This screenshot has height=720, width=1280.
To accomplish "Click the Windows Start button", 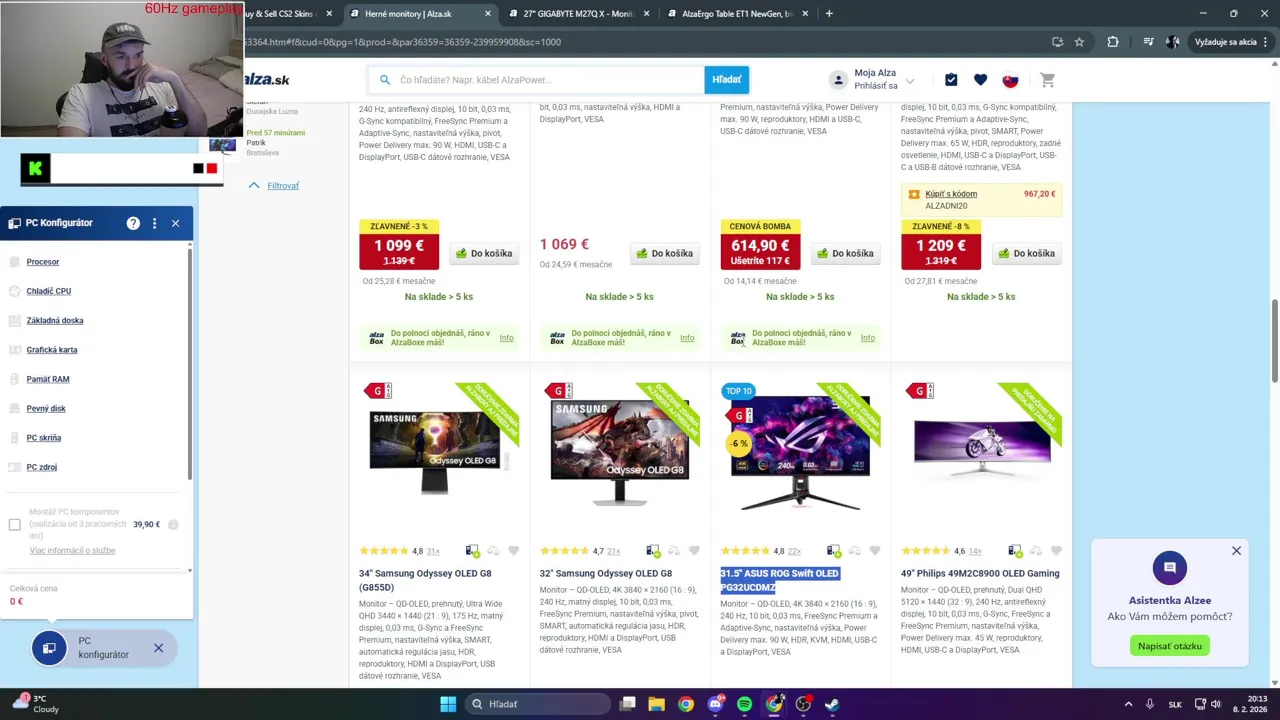I will 448,704.
